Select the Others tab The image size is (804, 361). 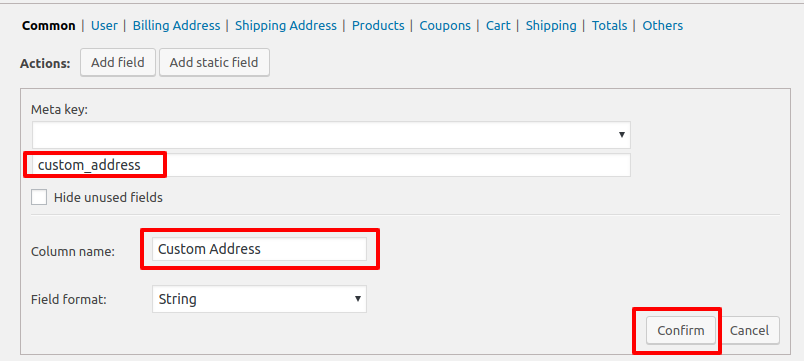click(x=662, y=26)
